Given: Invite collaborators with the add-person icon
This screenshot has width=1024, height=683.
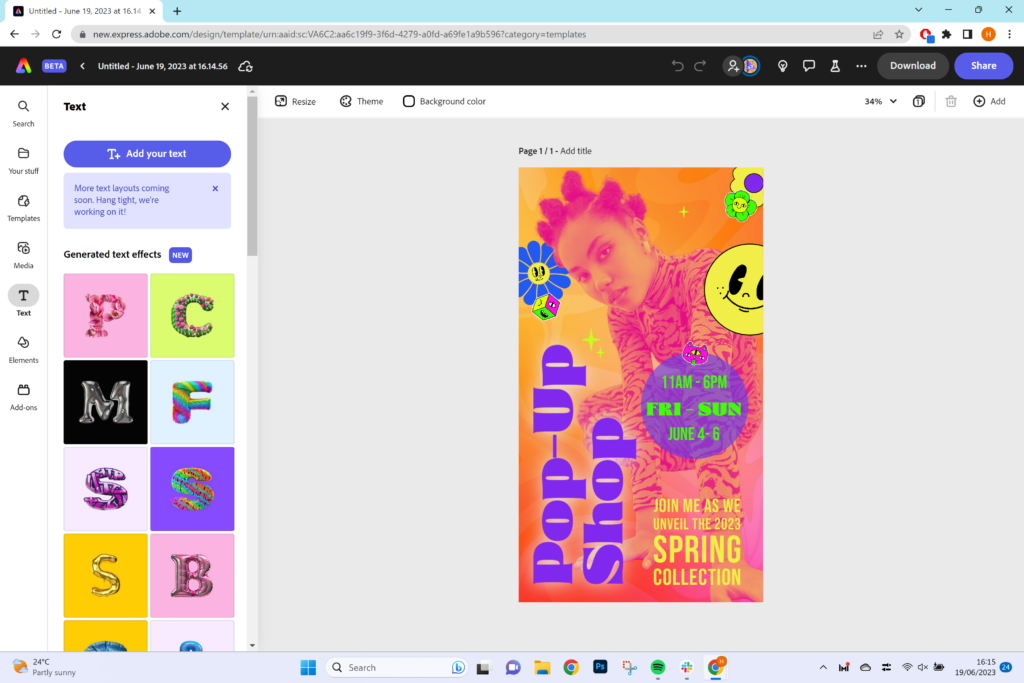Looking at the screenshot, I should (732, 66).
